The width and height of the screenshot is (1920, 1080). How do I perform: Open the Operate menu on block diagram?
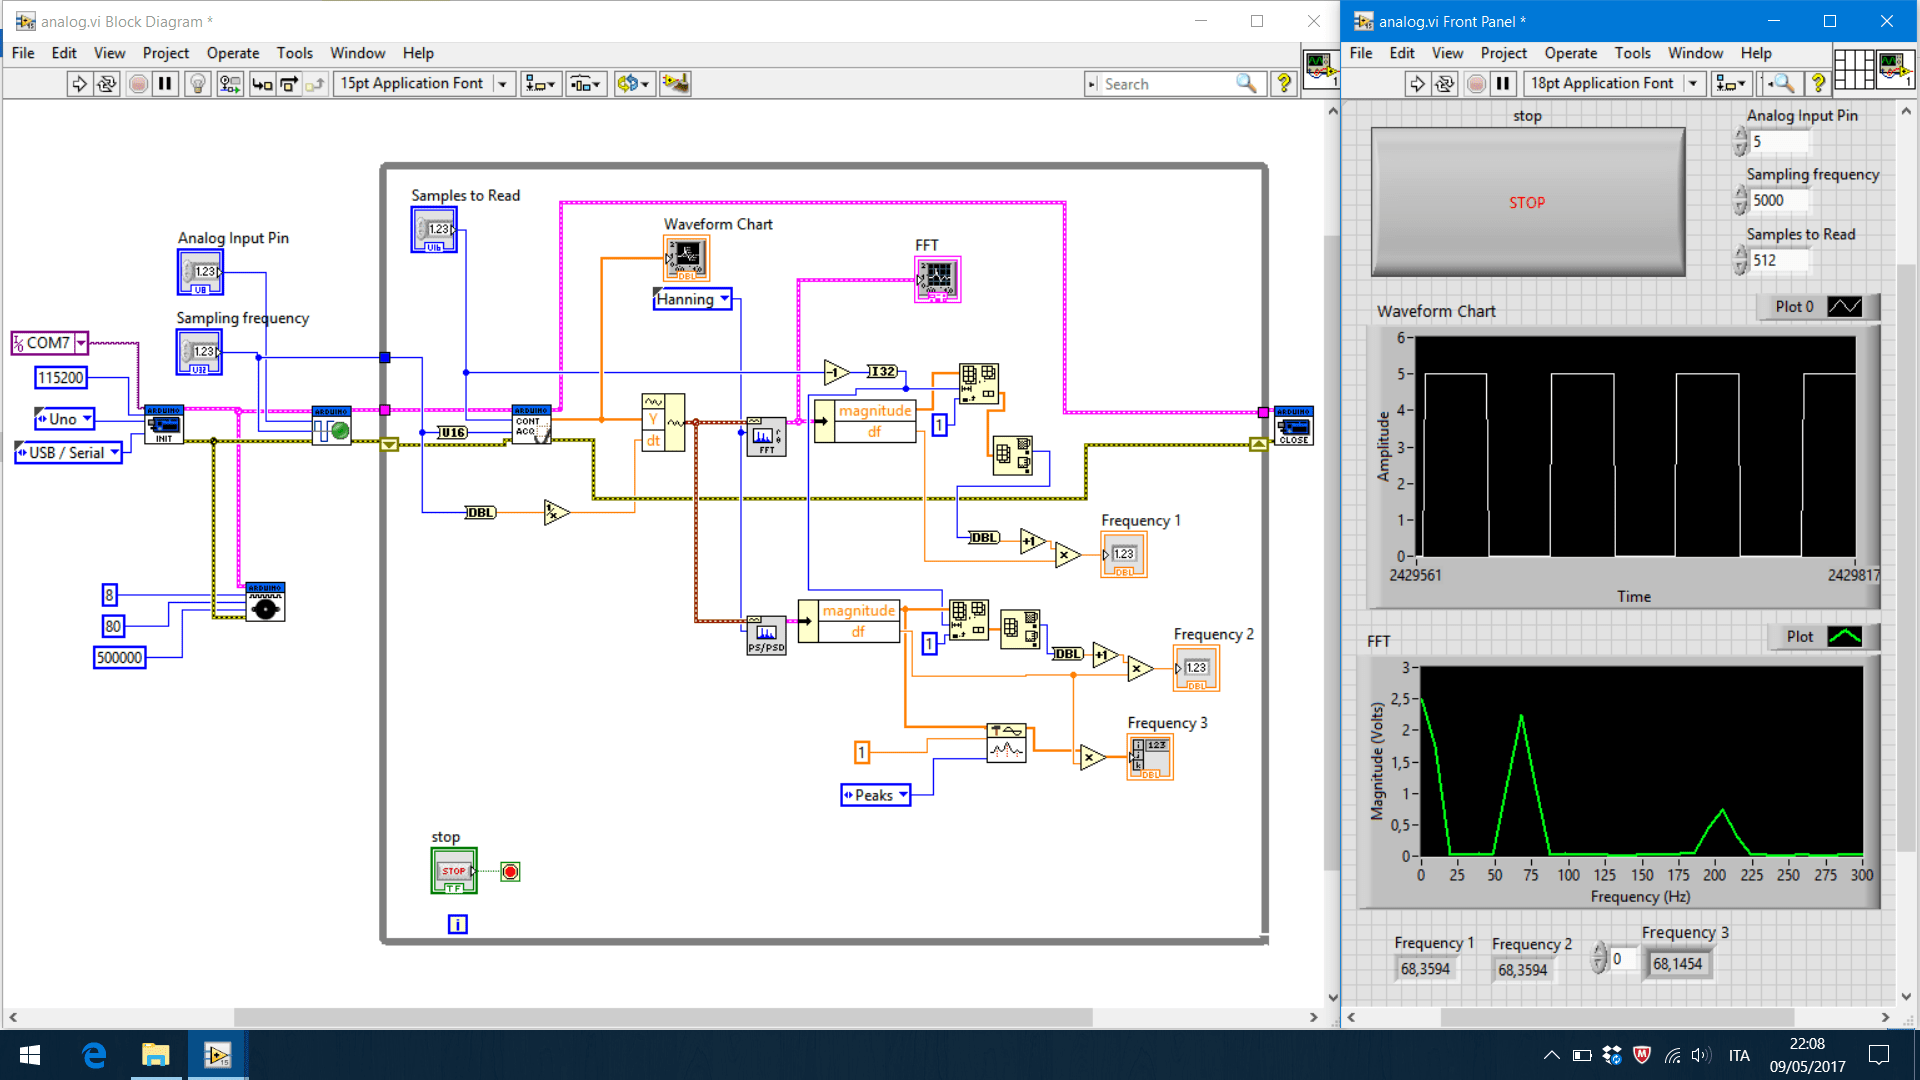[x=233, y=53]
